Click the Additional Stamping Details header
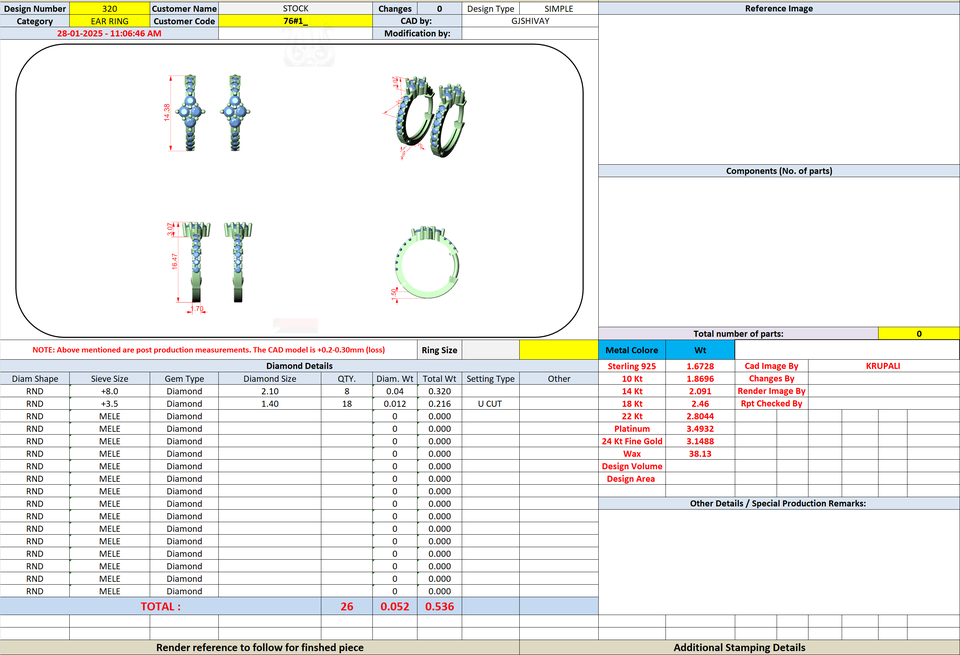 pyautogui.click(x=740, y=648)
